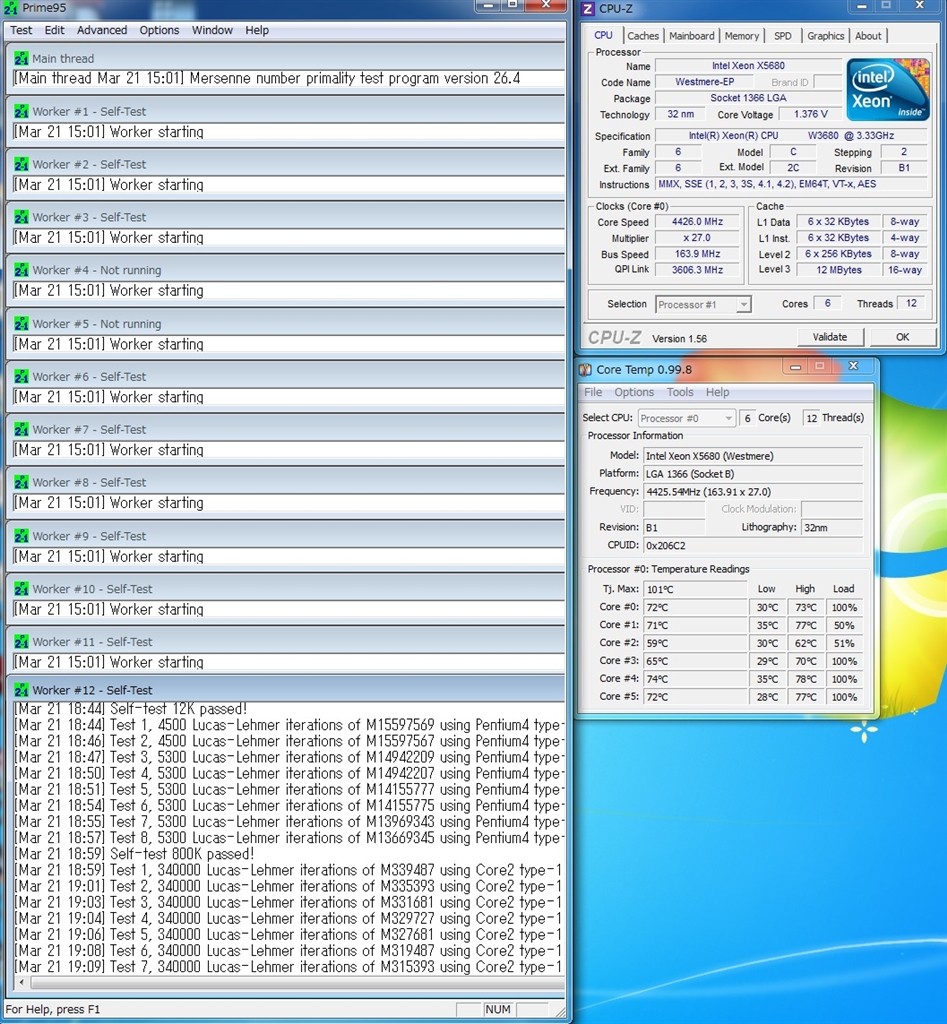Image resolution: width=947 pixels, height=1024 pixels.
Task: Click the Core Temp title bar icon
Action: (x=586, y=370)
